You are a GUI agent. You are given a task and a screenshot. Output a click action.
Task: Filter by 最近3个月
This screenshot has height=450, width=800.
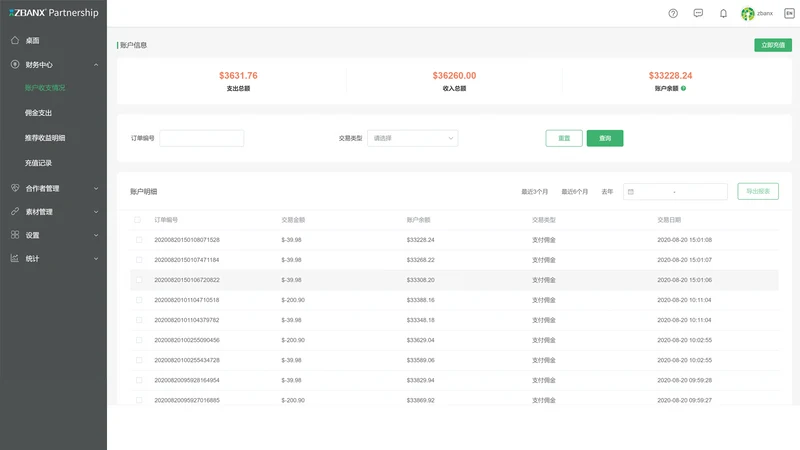point(534,192)
